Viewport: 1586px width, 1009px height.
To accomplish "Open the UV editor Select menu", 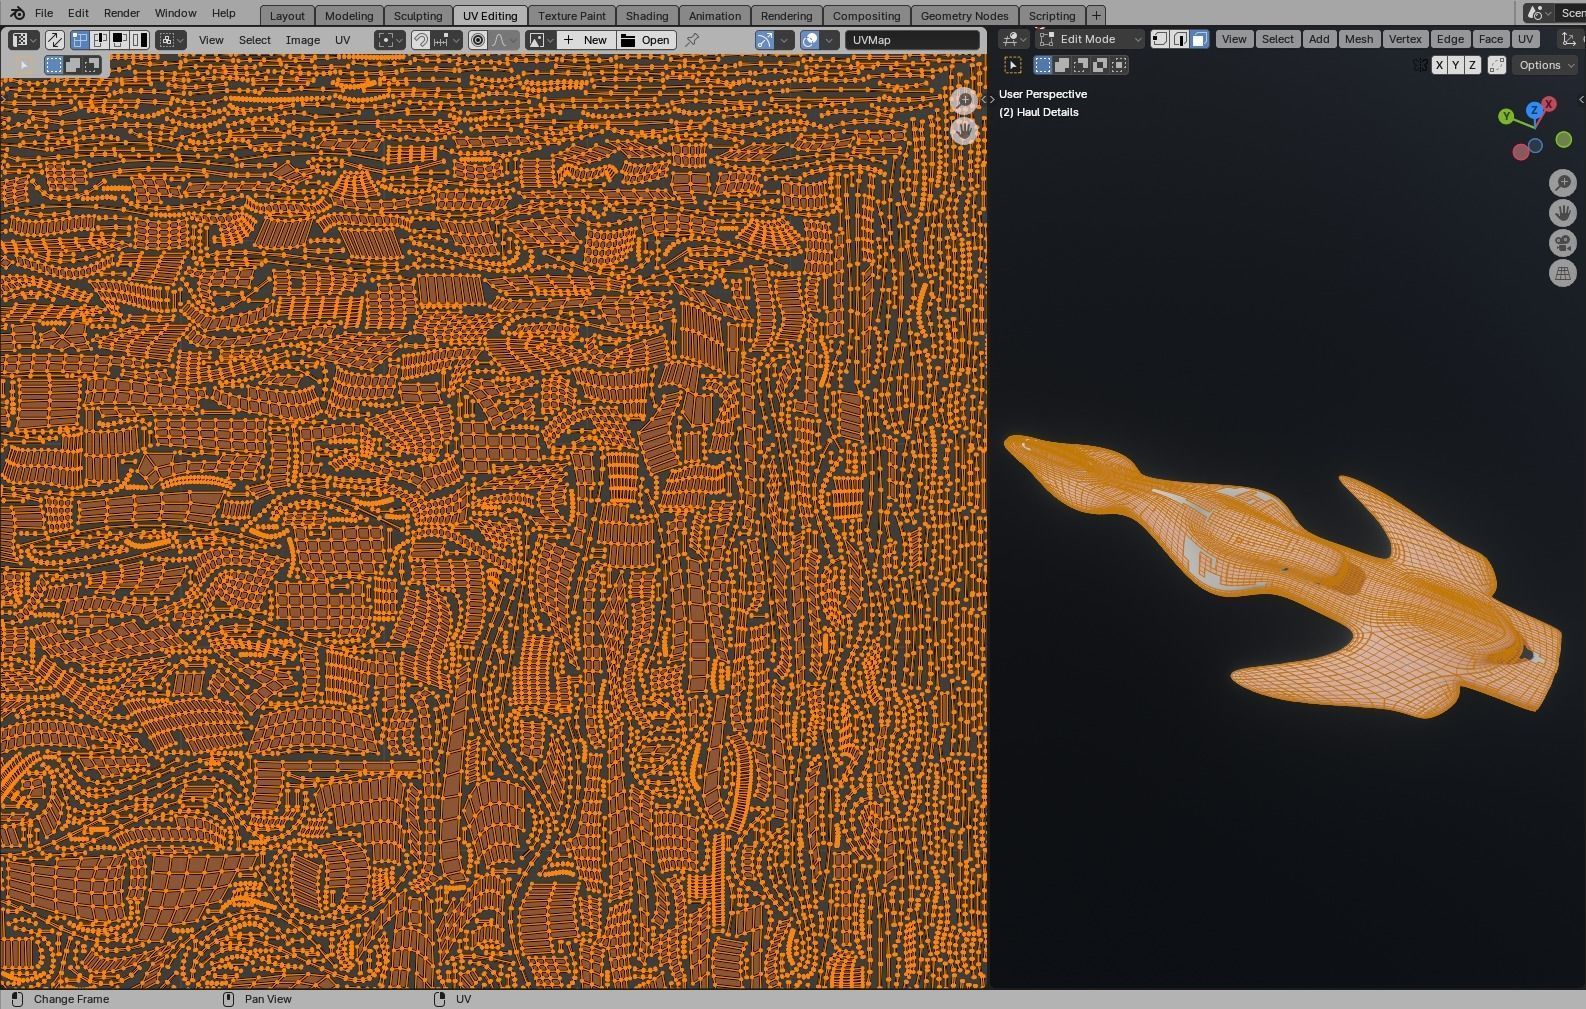I will [x=254, y=40].
